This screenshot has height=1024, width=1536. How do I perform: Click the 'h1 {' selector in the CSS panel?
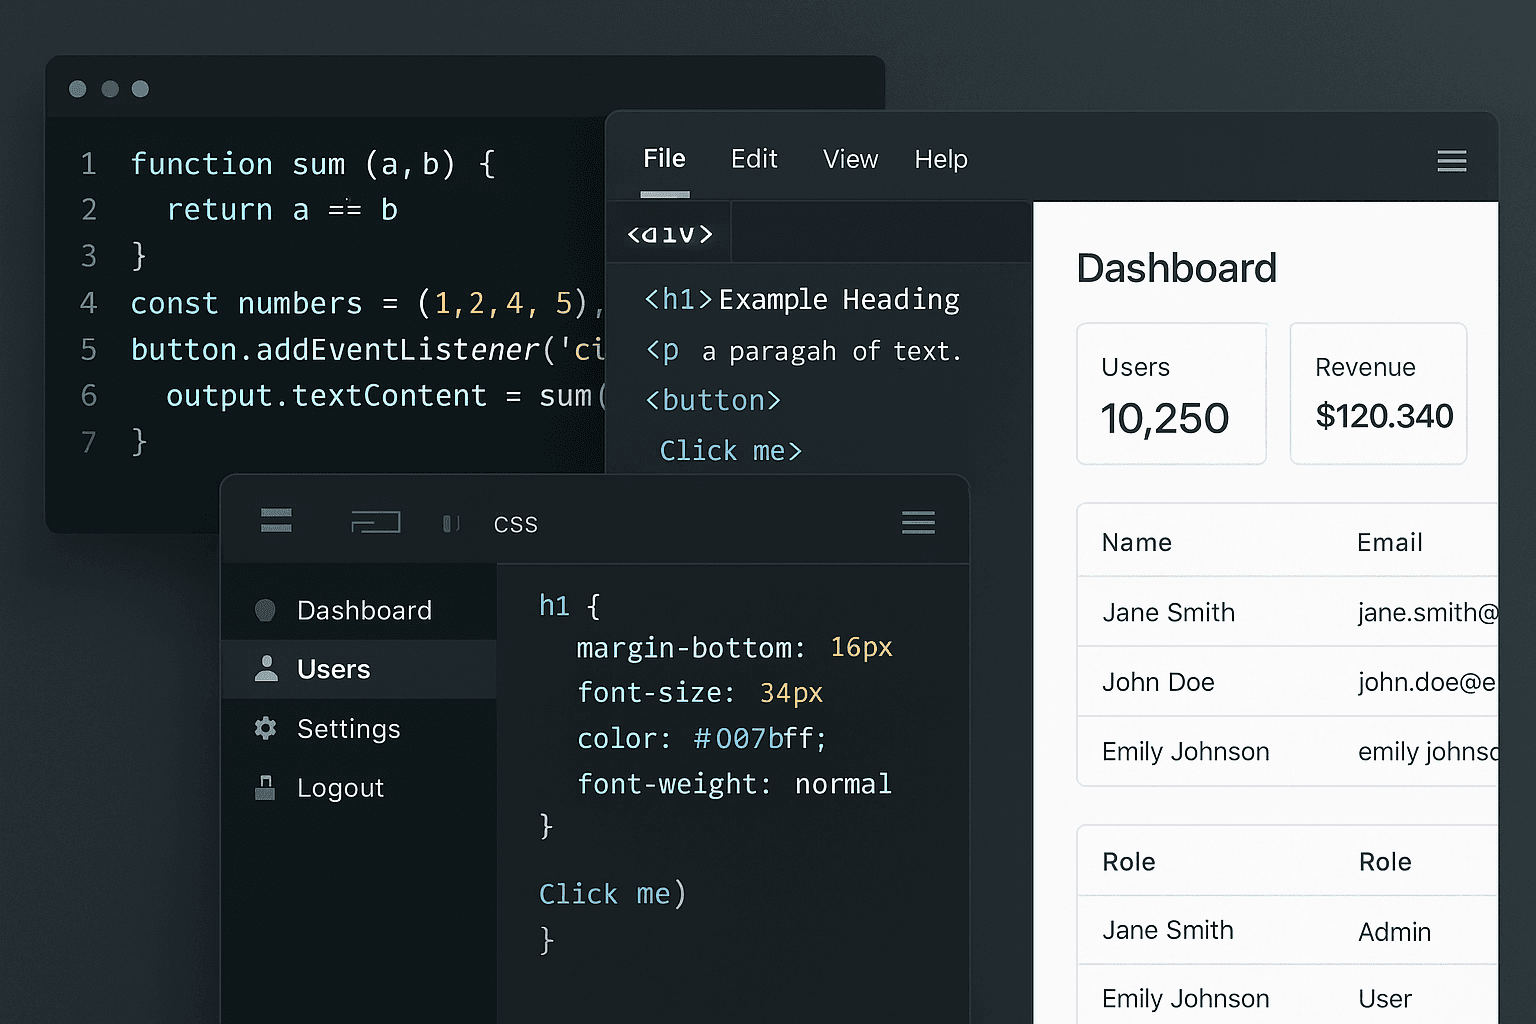(569, 606)
